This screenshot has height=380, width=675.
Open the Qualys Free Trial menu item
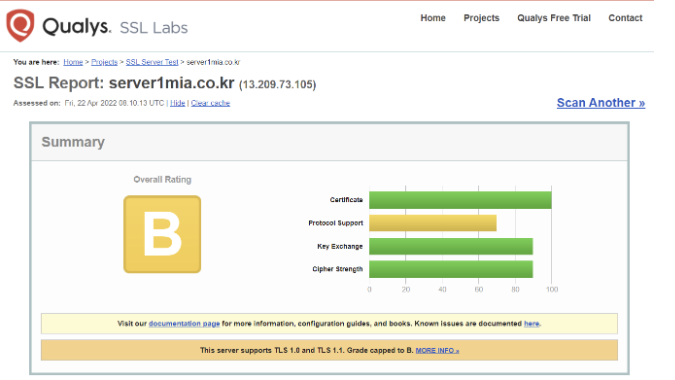tap(554, 18)
